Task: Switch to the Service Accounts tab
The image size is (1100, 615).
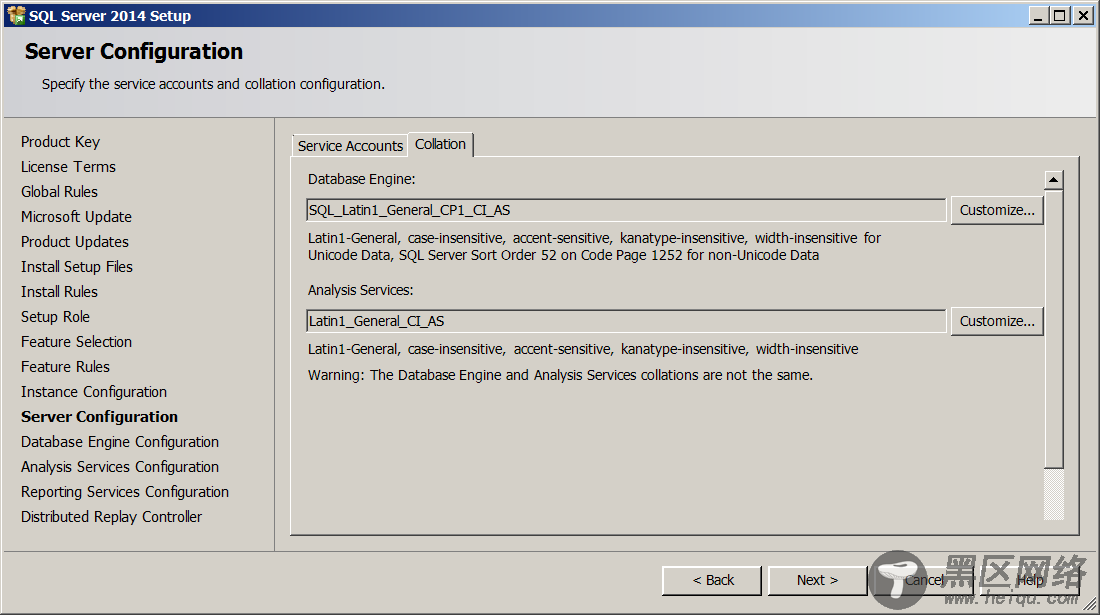Action: coord(350,145)
